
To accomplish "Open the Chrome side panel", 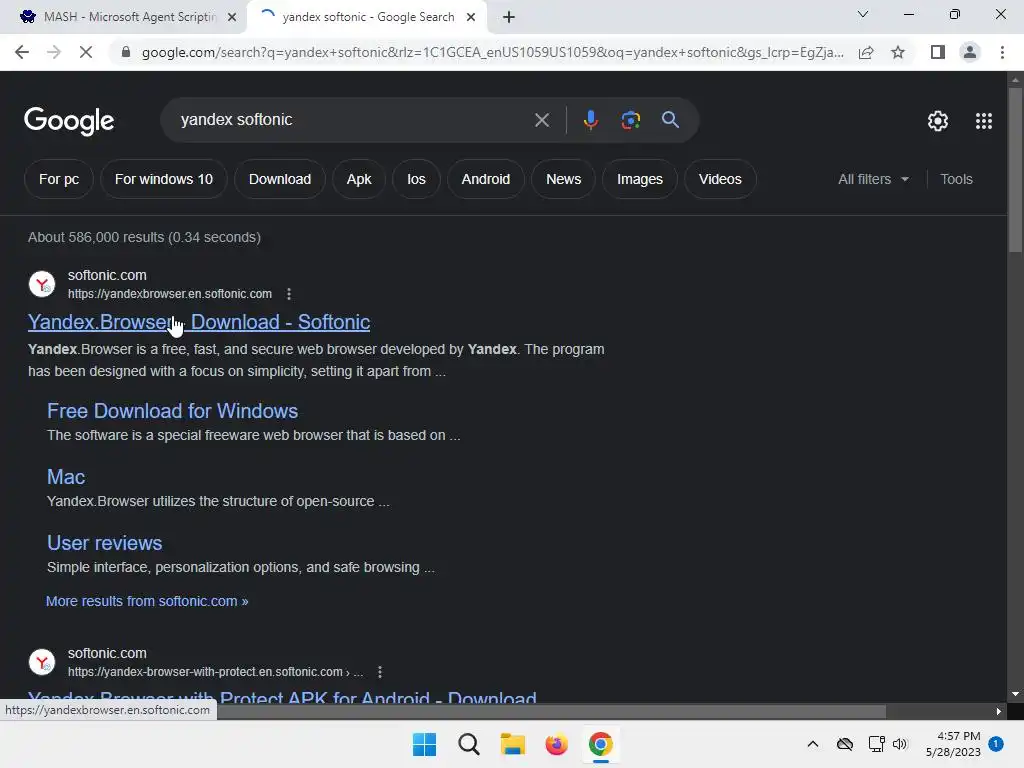I will point(938,52).
